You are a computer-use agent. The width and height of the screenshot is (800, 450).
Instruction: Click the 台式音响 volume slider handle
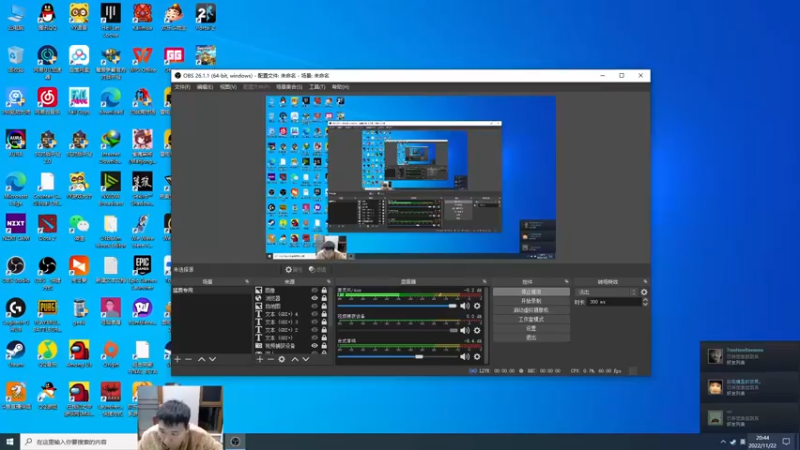point(419,357)
